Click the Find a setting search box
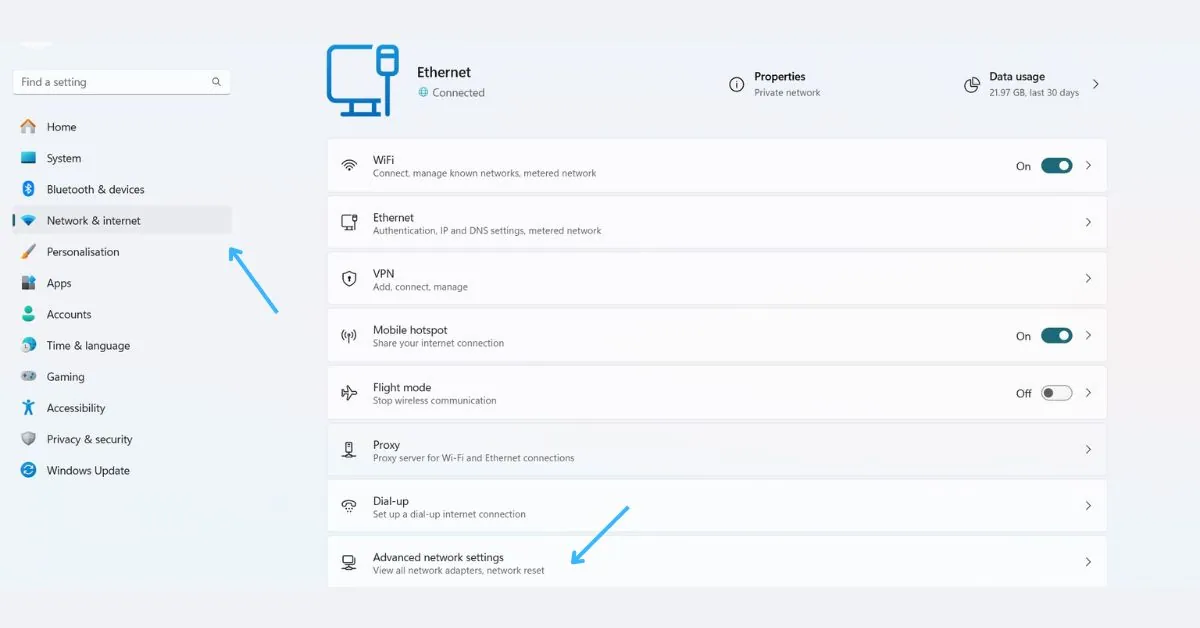 point(122,82)
